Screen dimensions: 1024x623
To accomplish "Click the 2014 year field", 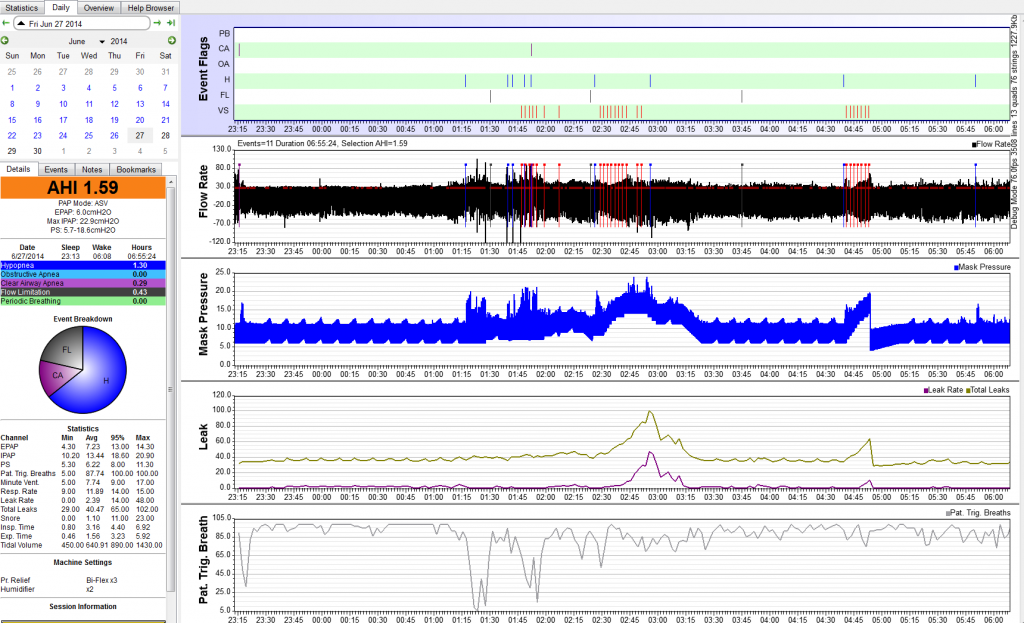I will point(119,41).
